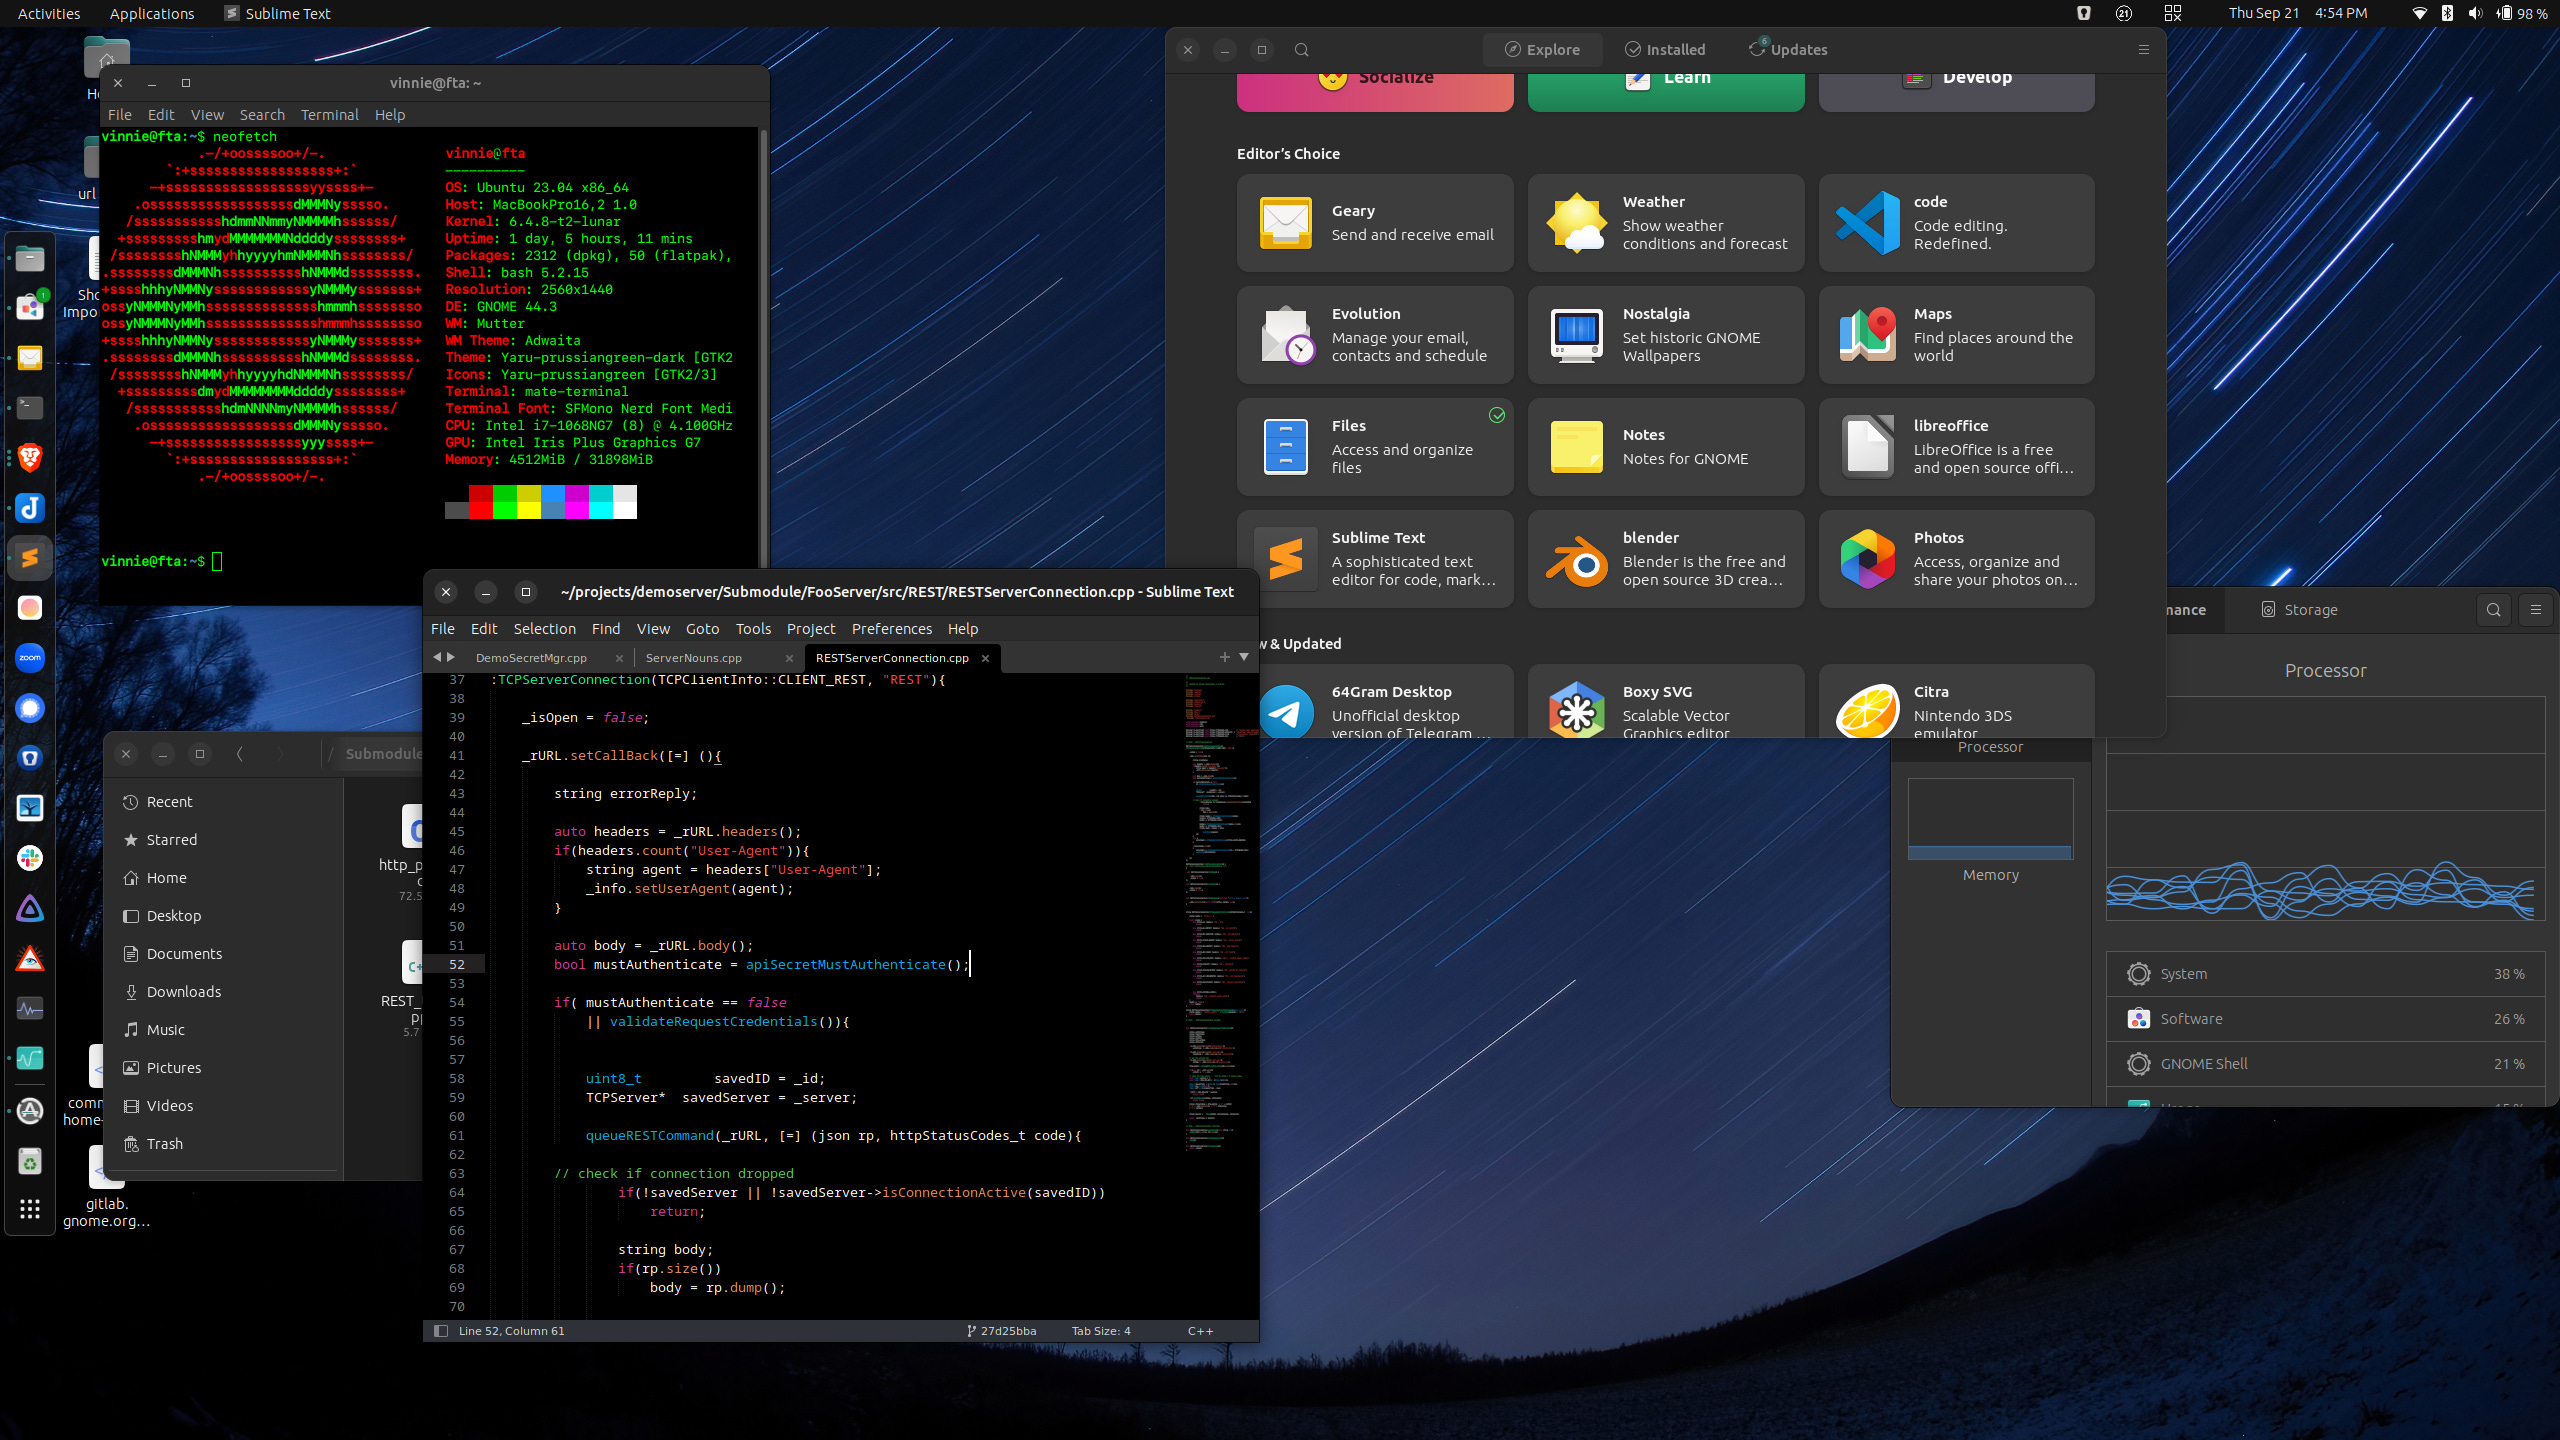
Task: Click the Socialize category banner
Action: coord(1375,92)
